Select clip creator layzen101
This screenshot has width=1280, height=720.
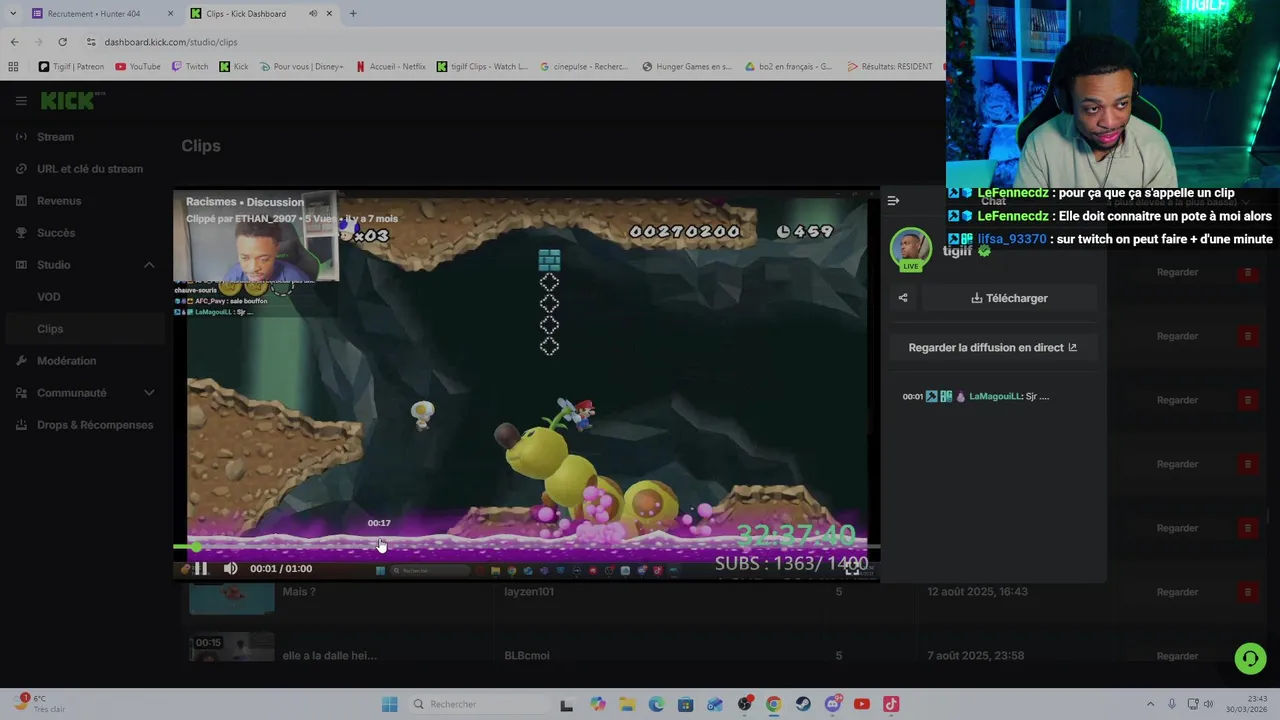(x=529, y=592)
